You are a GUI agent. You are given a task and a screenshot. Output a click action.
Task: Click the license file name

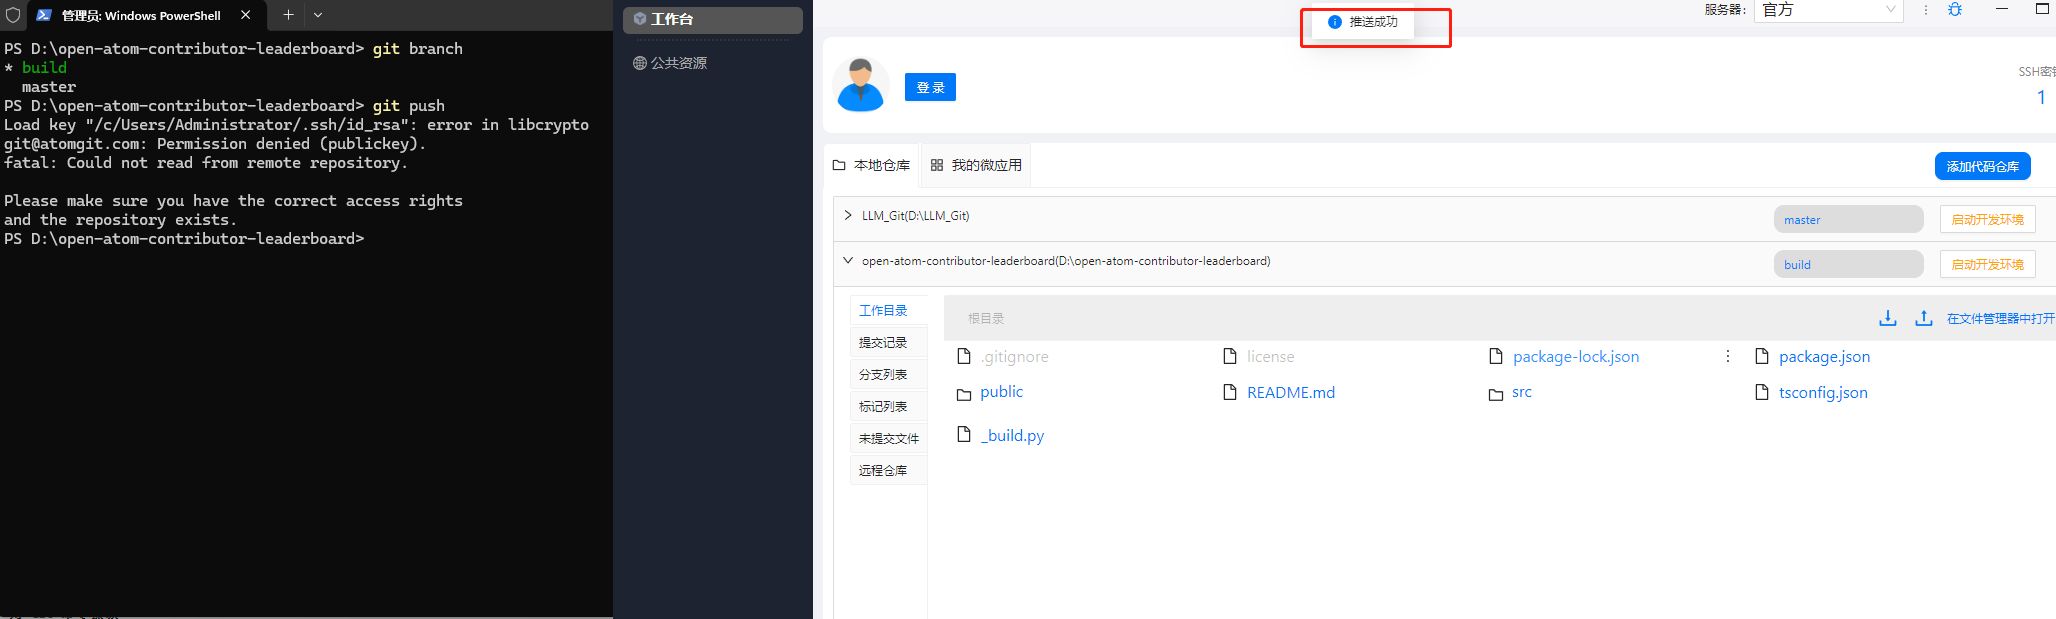coord(1270,356)
